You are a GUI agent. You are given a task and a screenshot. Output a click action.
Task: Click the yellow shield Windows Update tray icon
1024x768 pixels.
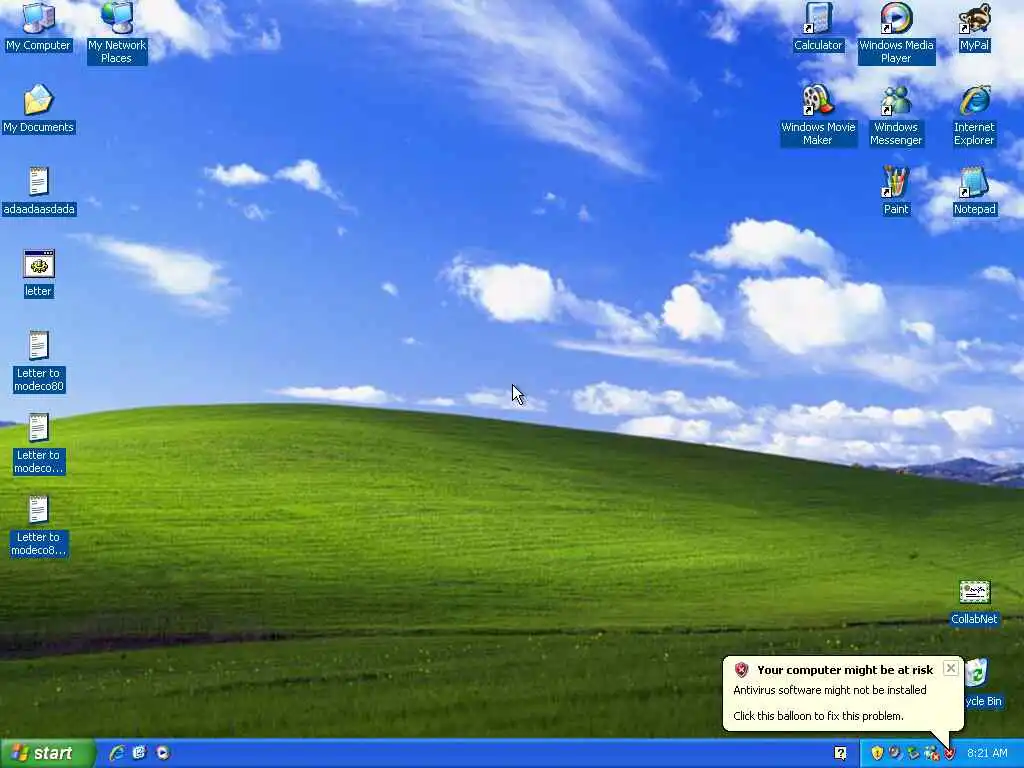pos(877,753)
